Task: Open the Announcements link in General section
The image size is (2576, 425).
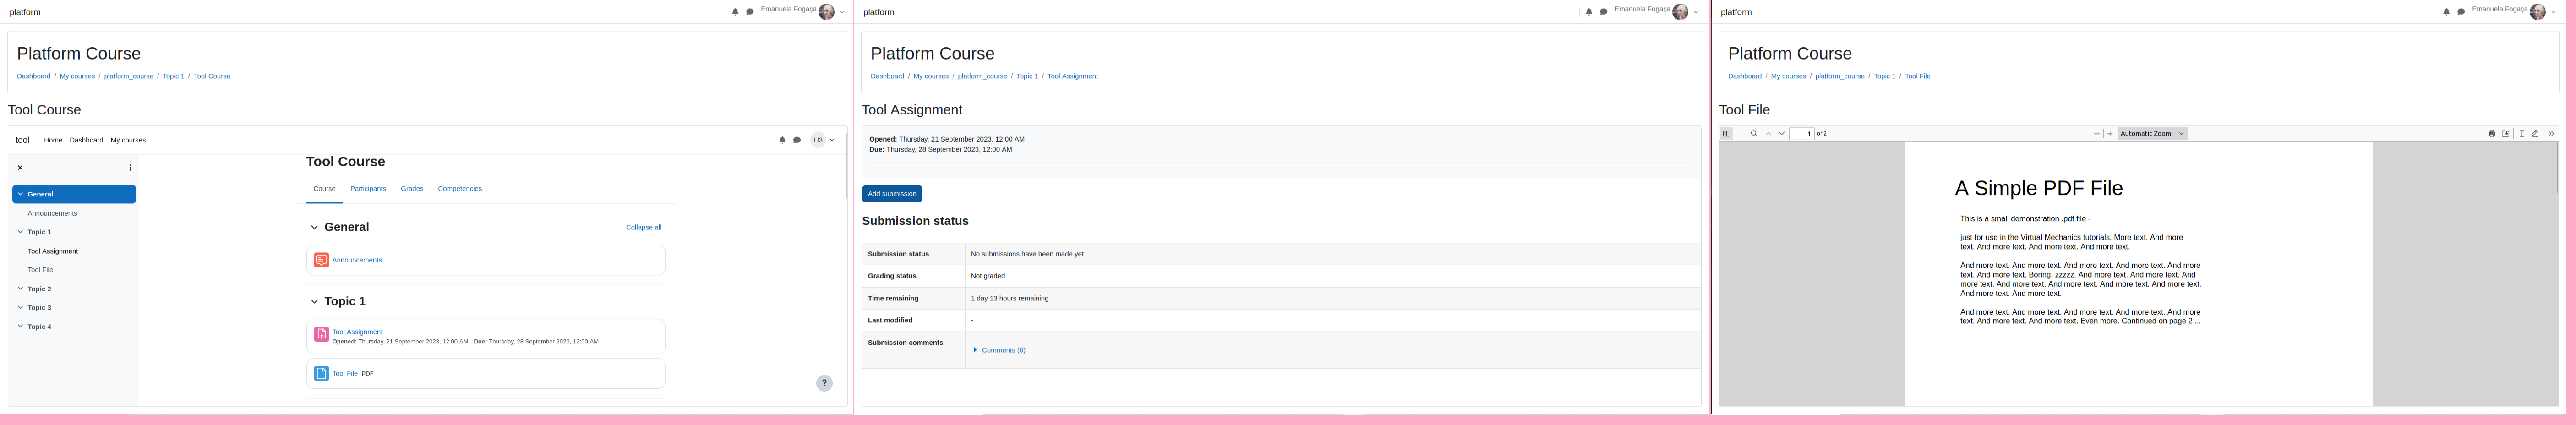Action: pyautogui.click(x=357, y=260)
